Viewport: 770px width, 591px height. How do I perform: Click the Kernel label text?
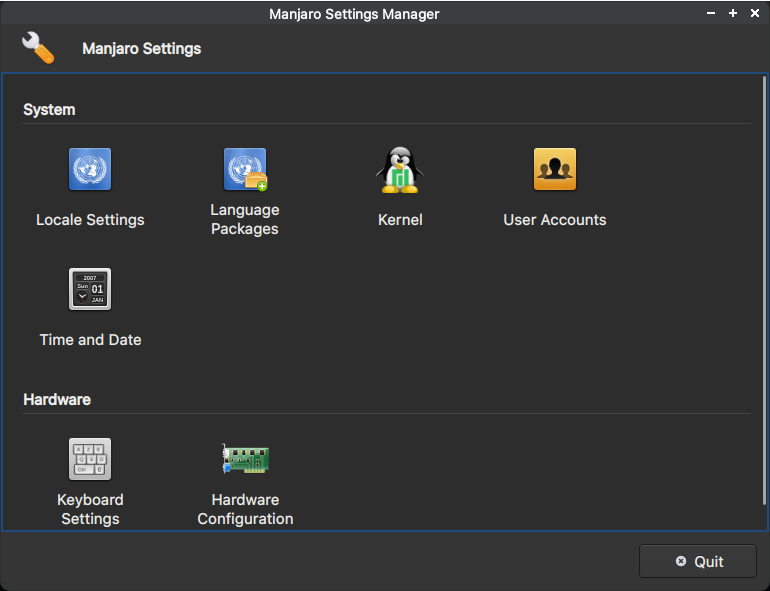400,220
